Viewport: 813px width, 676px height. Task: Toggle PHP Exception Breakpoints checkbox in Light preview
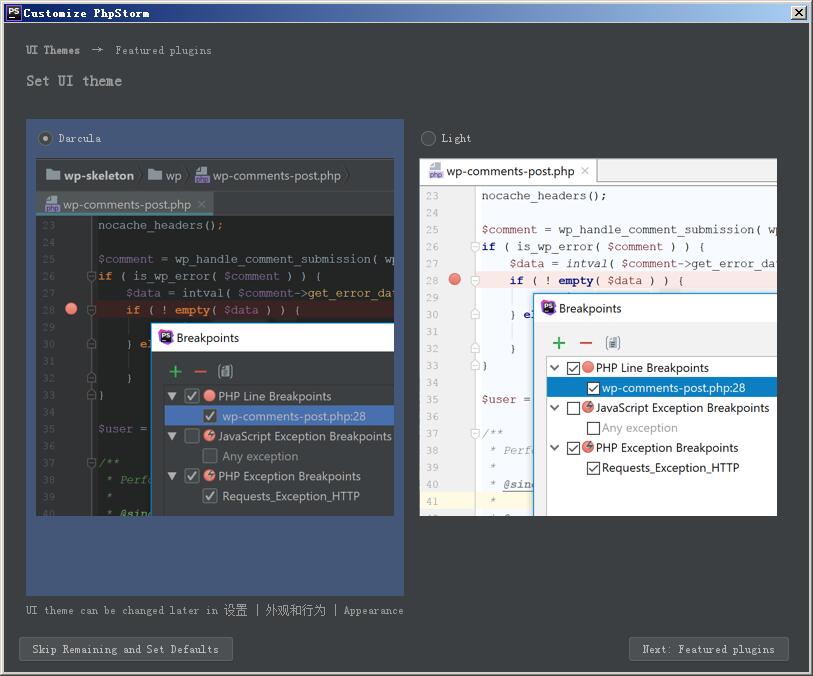573,448
